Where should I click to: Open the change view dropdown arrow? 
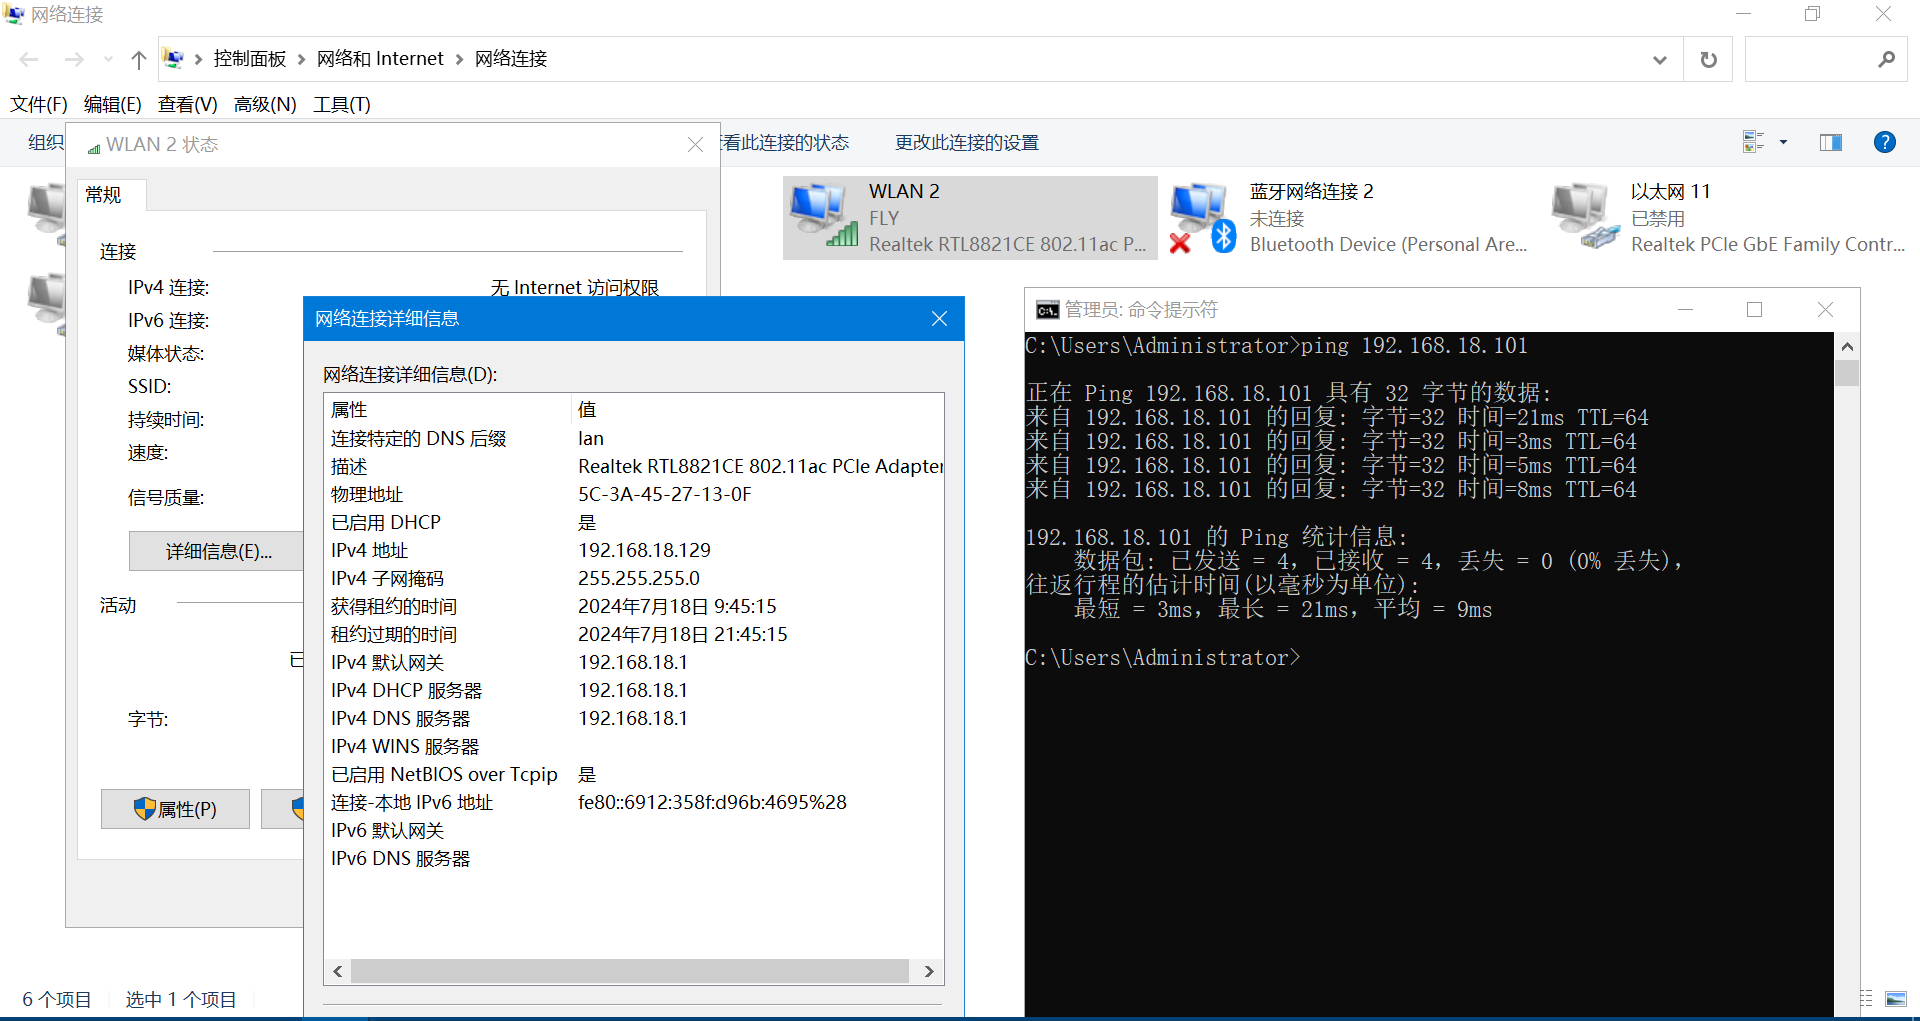(1783, 143)
